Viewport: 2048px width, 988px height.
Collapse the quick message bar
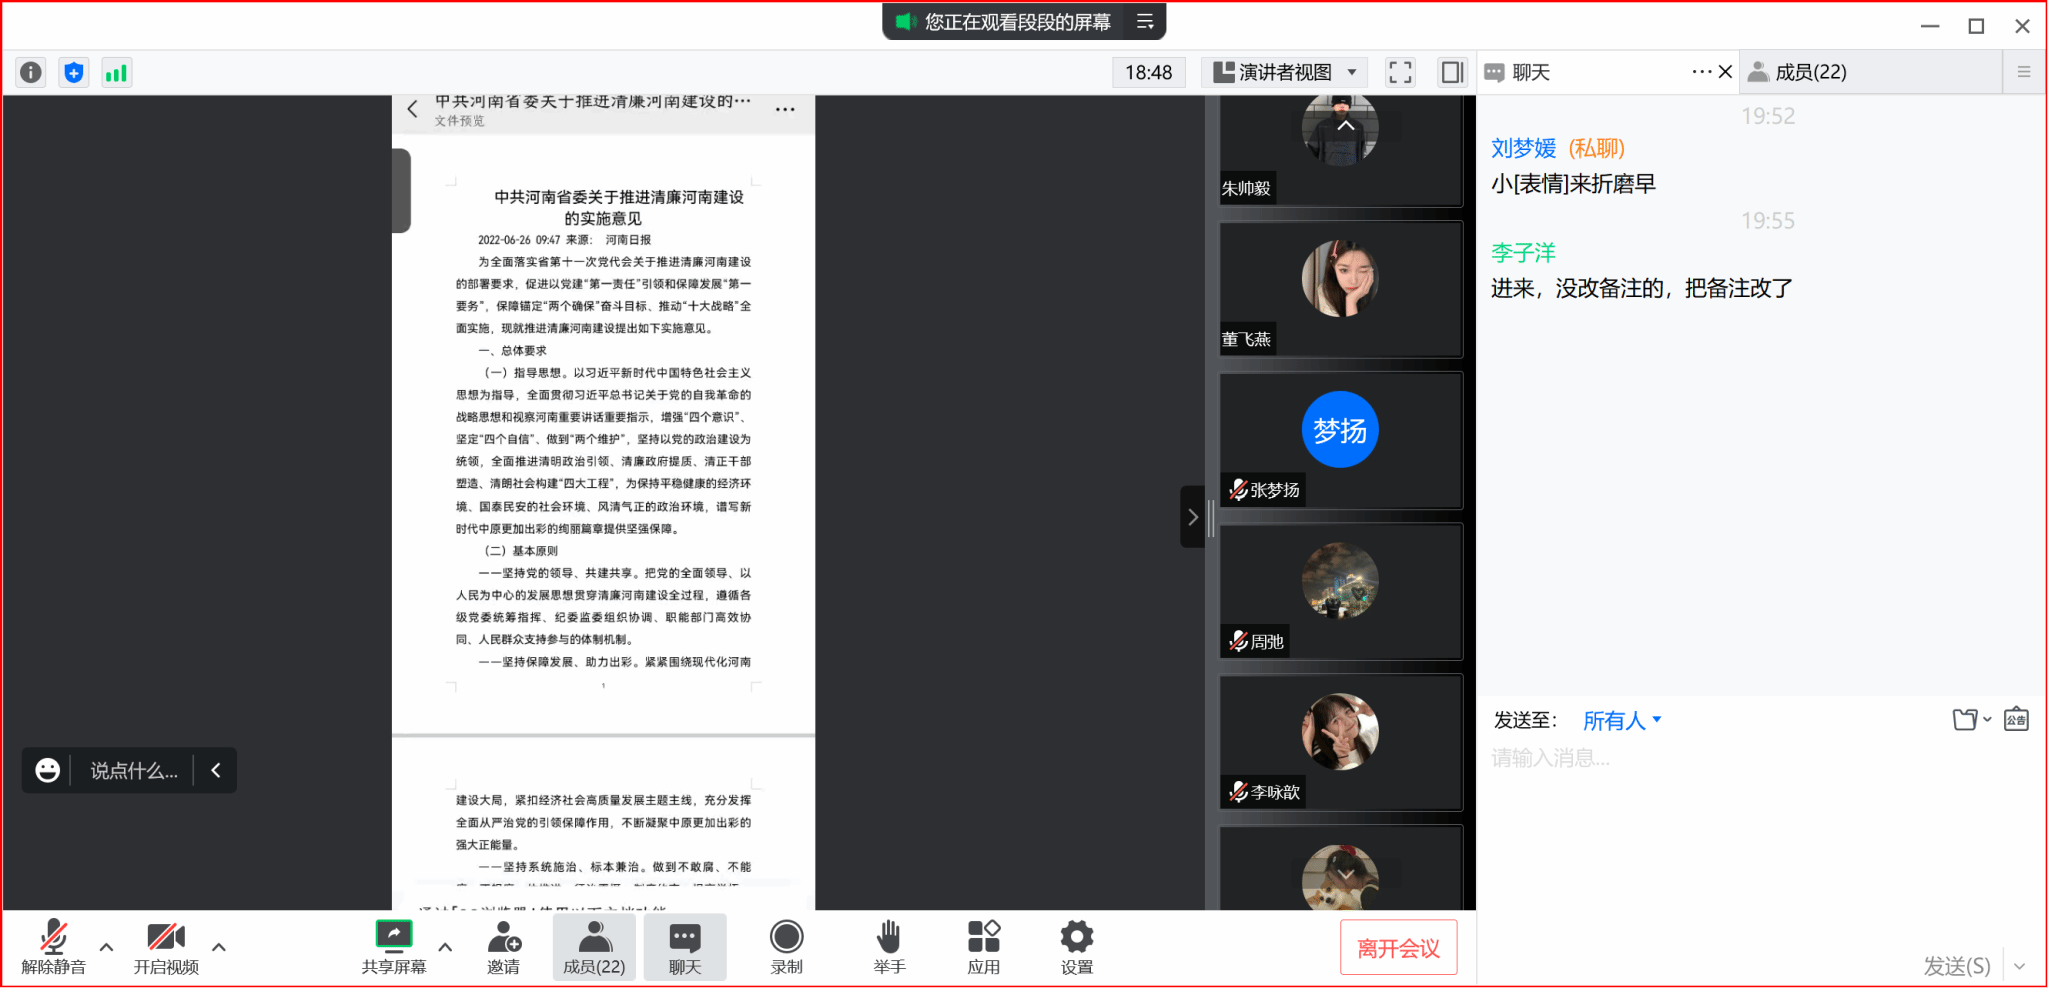click(216, 770)
